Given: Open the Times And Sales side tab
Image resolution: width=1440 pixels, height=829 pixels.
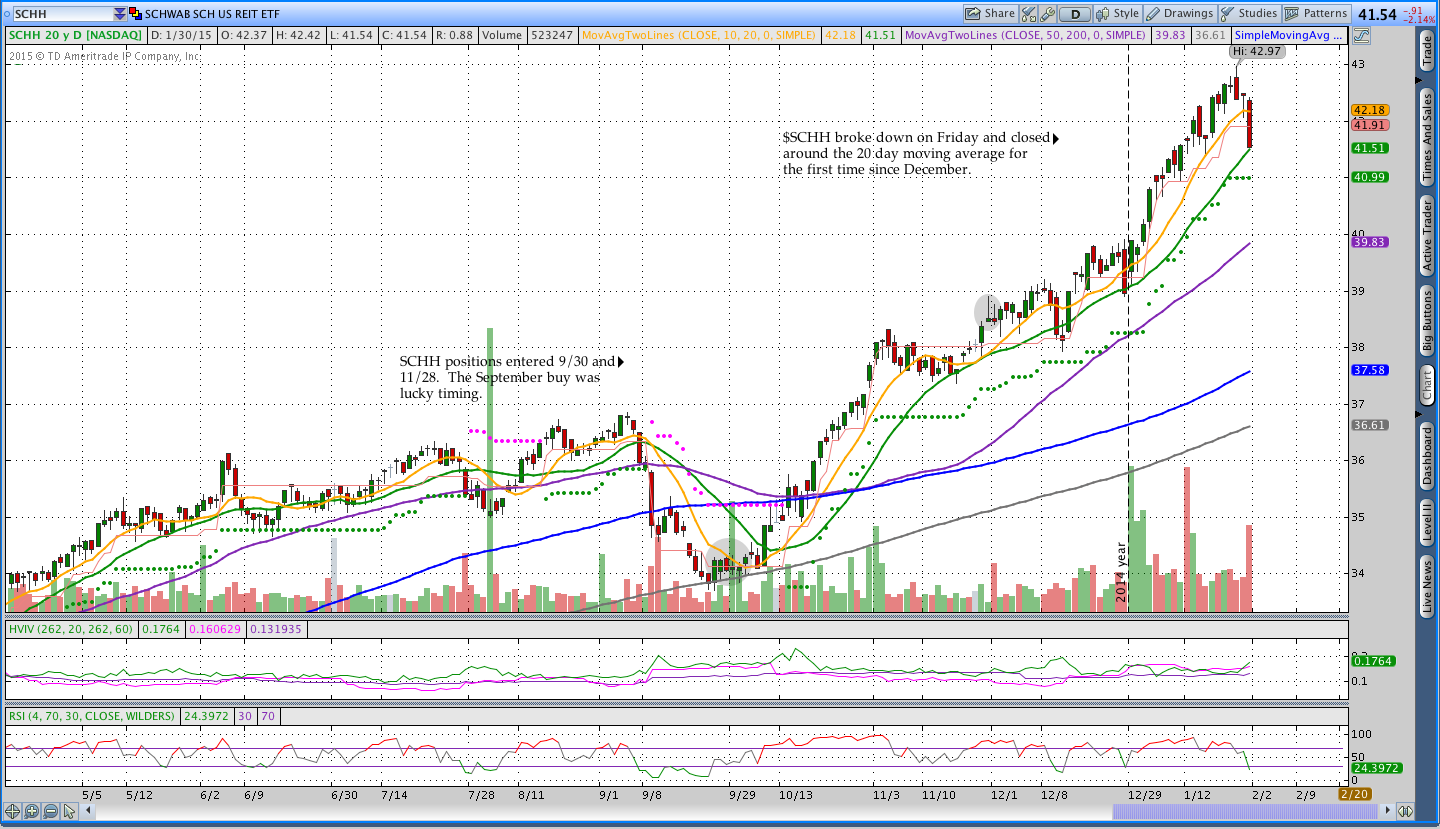Looking at the screenshot, I should pos(1427,136).
